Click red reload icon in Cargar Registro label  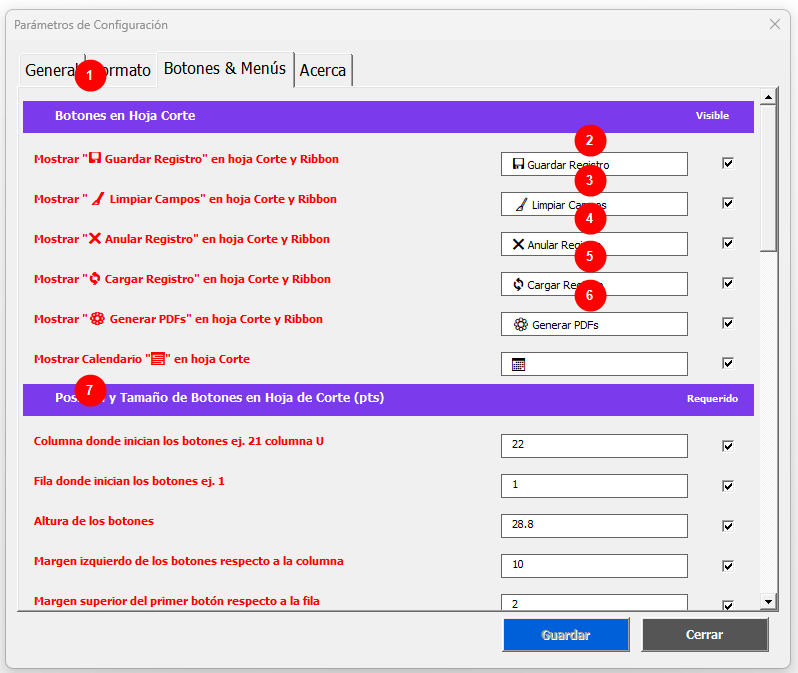coord(95,279)
